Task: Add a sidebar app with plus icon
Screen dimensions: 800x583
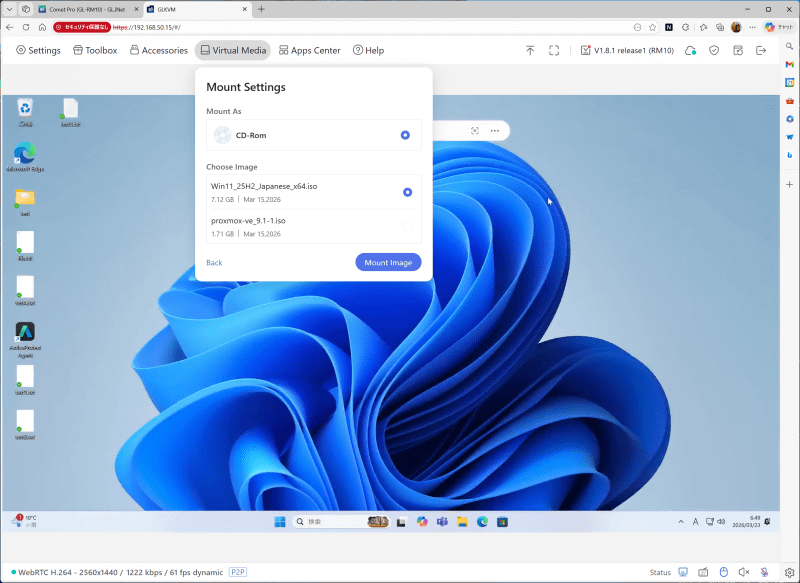Action: tap(790, 184)
